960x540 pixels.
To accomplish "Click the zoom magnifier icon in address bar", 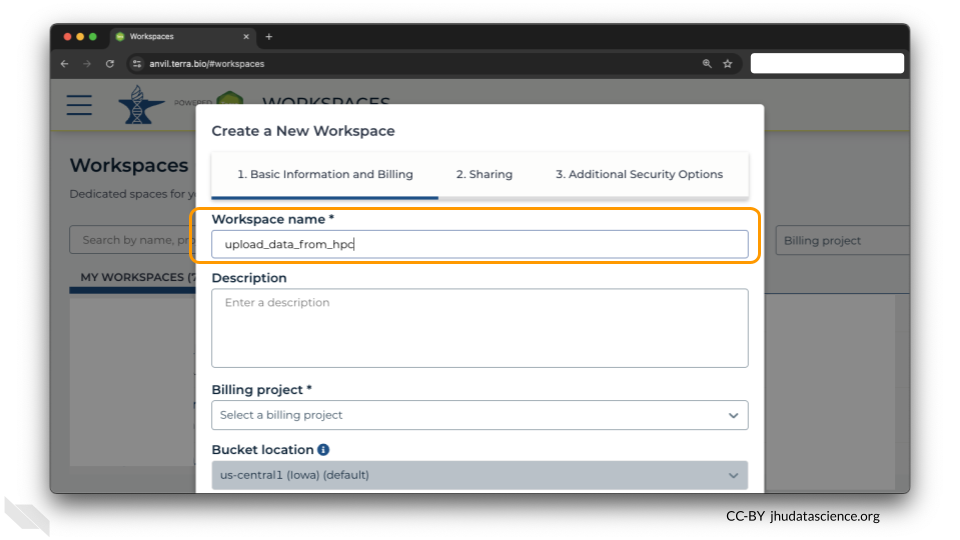I will (707, 64).
